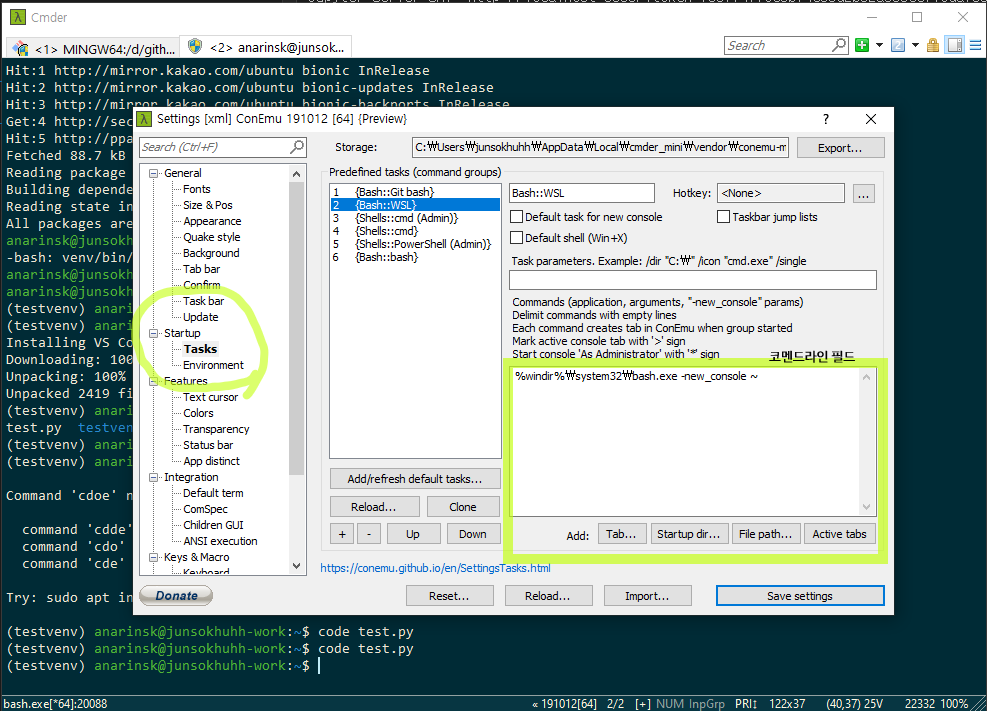Click the magnifier icon in Cmder's toolbar search box

click(x=838, y=45)
